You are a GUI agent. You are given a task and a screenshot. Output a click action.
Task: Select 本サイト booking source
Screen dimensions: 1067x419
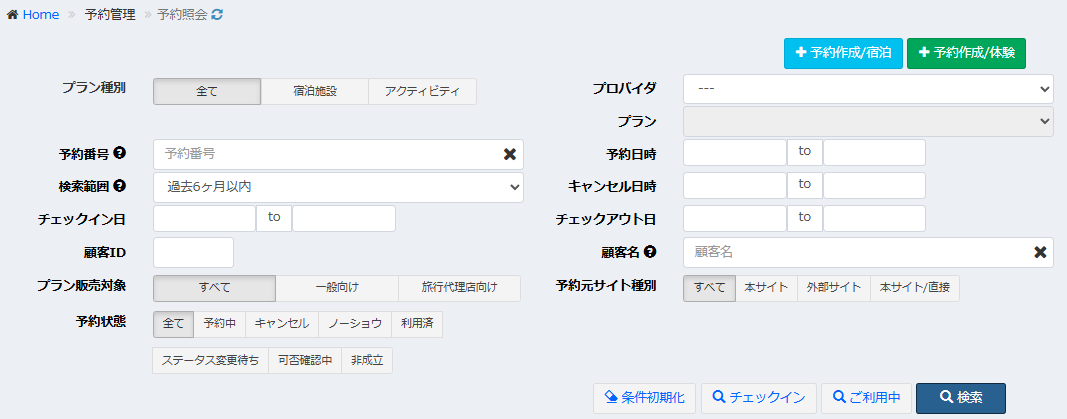tap(766, 288)
